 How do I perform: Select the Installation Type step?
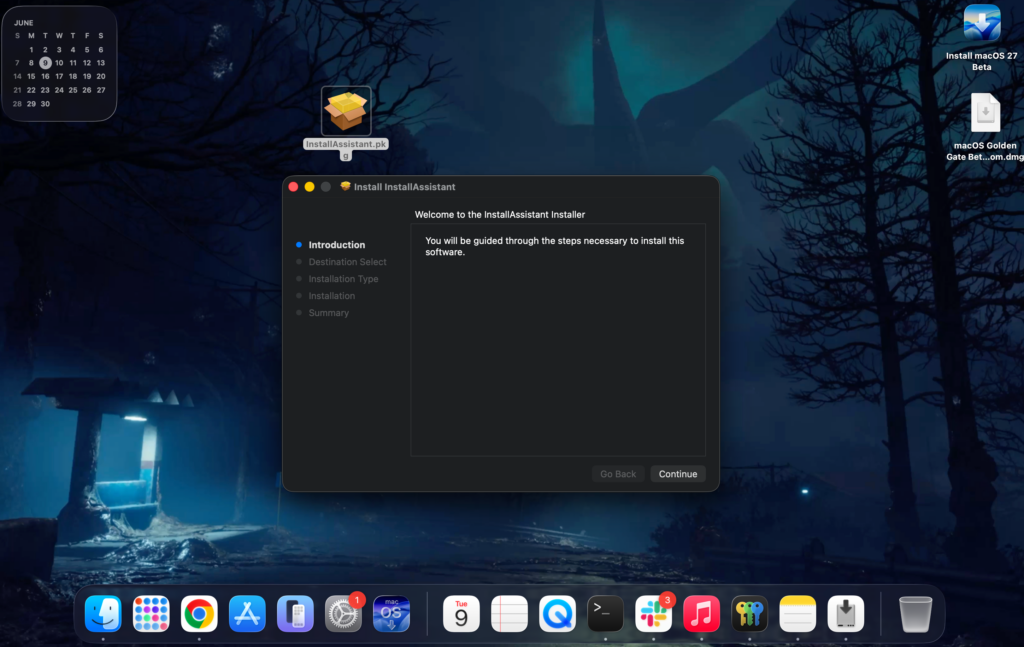click(x=343, y=279)
